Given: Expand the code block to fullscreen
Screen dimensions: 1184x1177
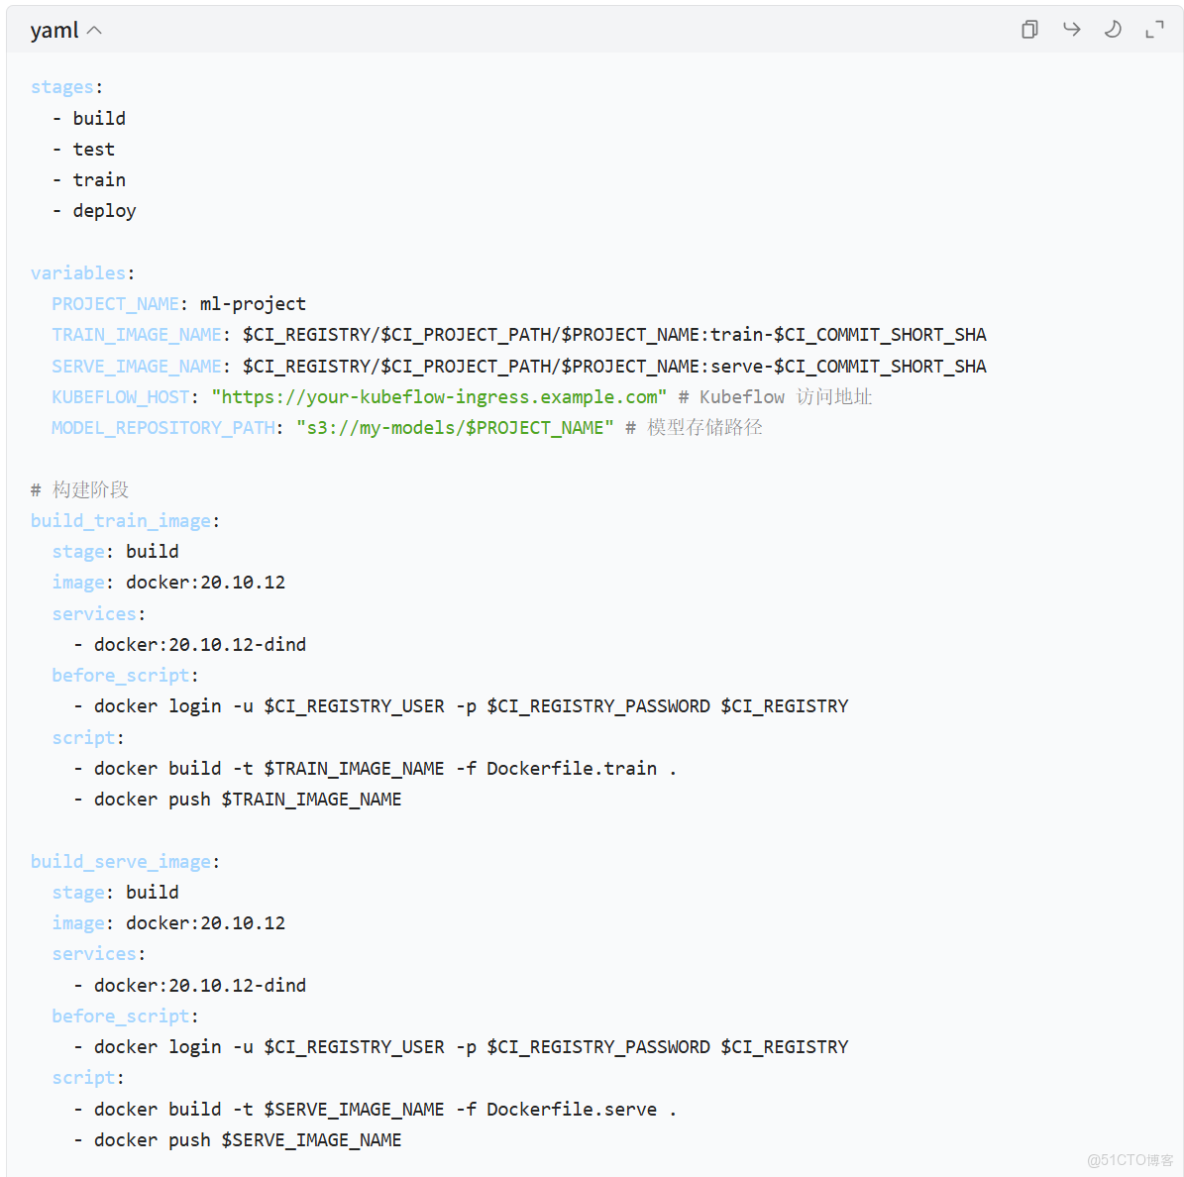Looking at the screenshot, I should (x=1155, y=30).
